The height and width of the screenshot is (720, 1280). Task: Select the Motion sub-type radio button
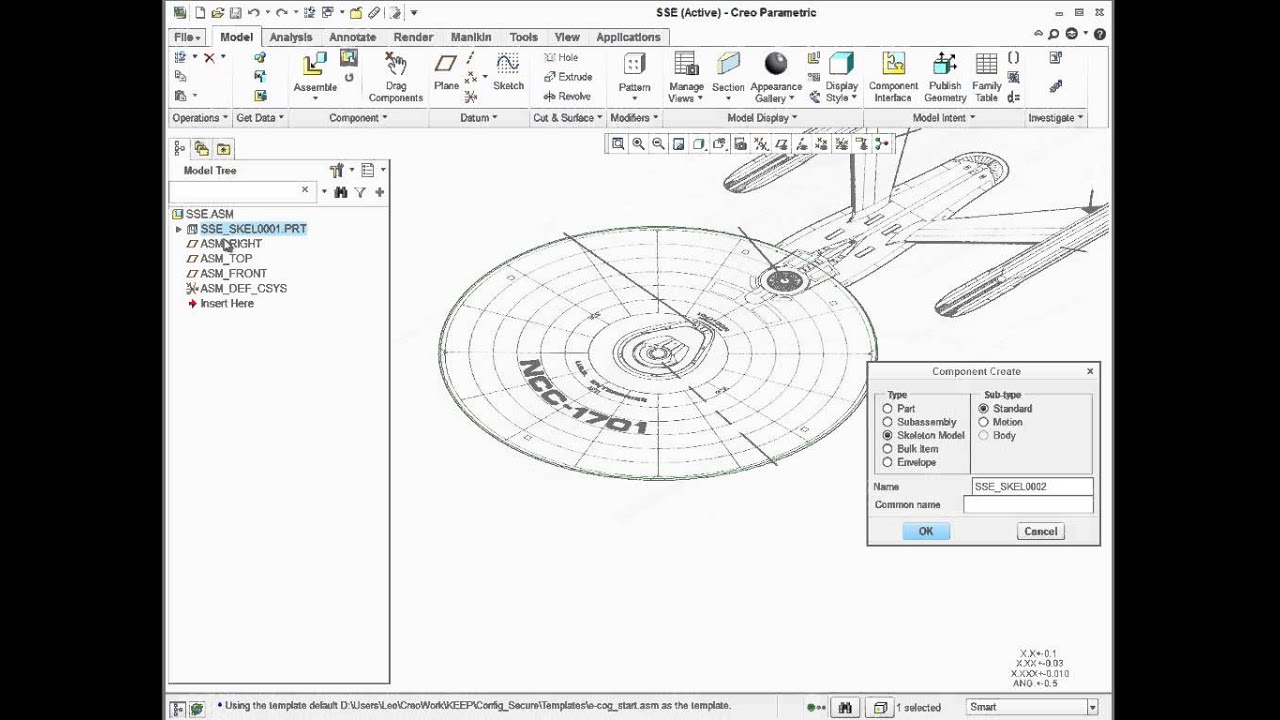pyautogui.click(x=984, y=422)
